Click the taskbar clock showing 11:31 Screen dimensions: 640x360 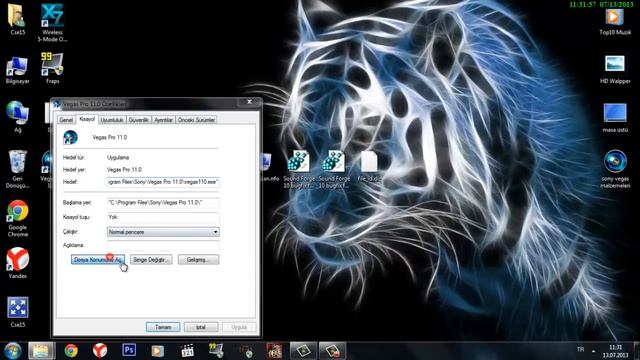click(x=615, y=351)
